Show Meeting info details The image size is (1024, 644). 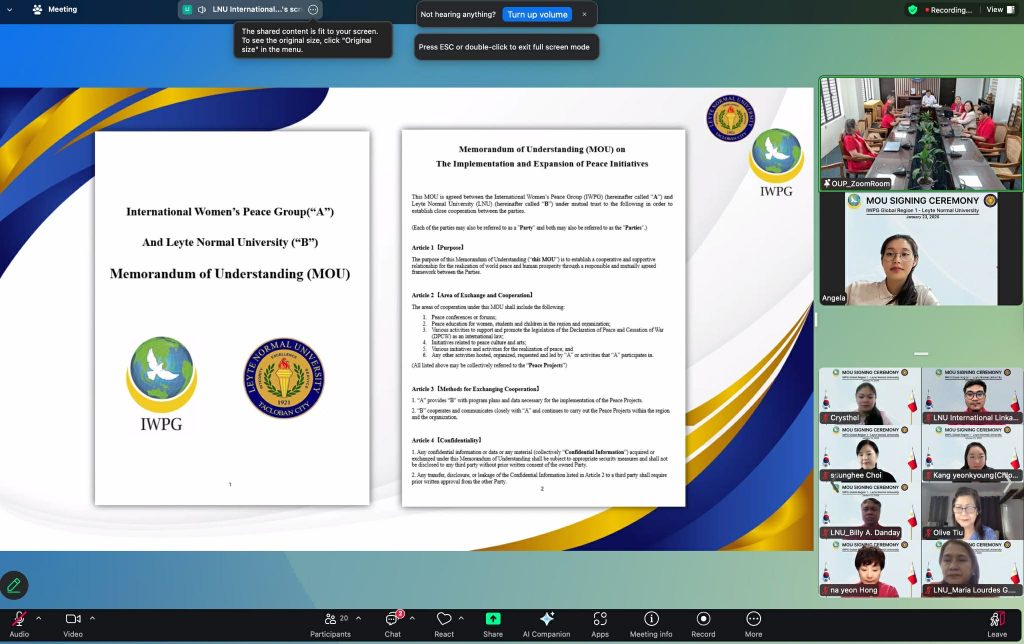pyautogui.click(x=651, y=624)
